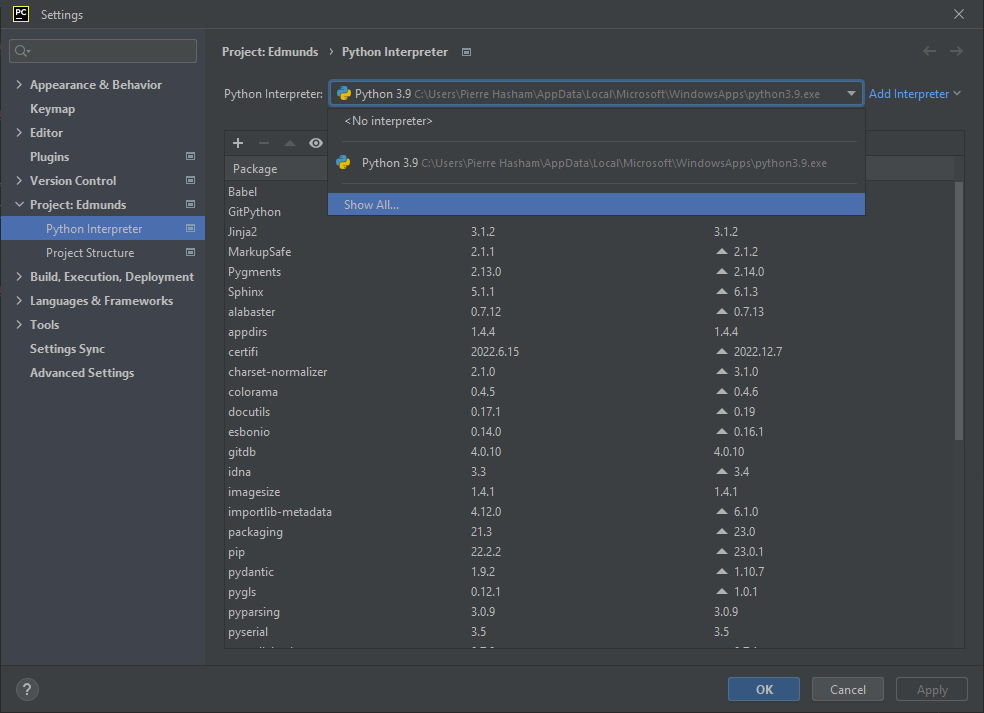Open help with question mark button
This screenshot has height=713, width=984.
click(x=27, y=690)
